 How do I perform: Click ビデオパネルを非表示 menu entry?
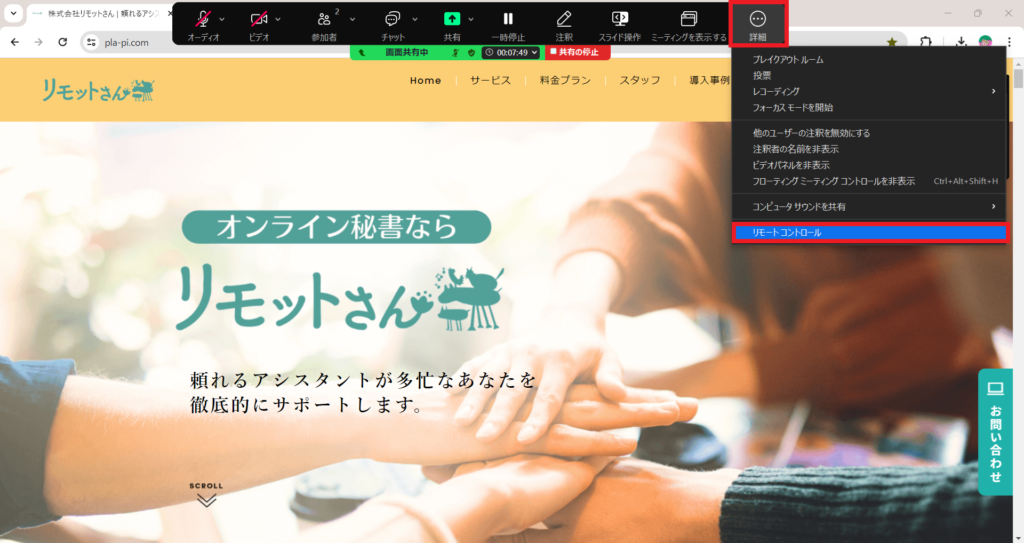[790, 165]
